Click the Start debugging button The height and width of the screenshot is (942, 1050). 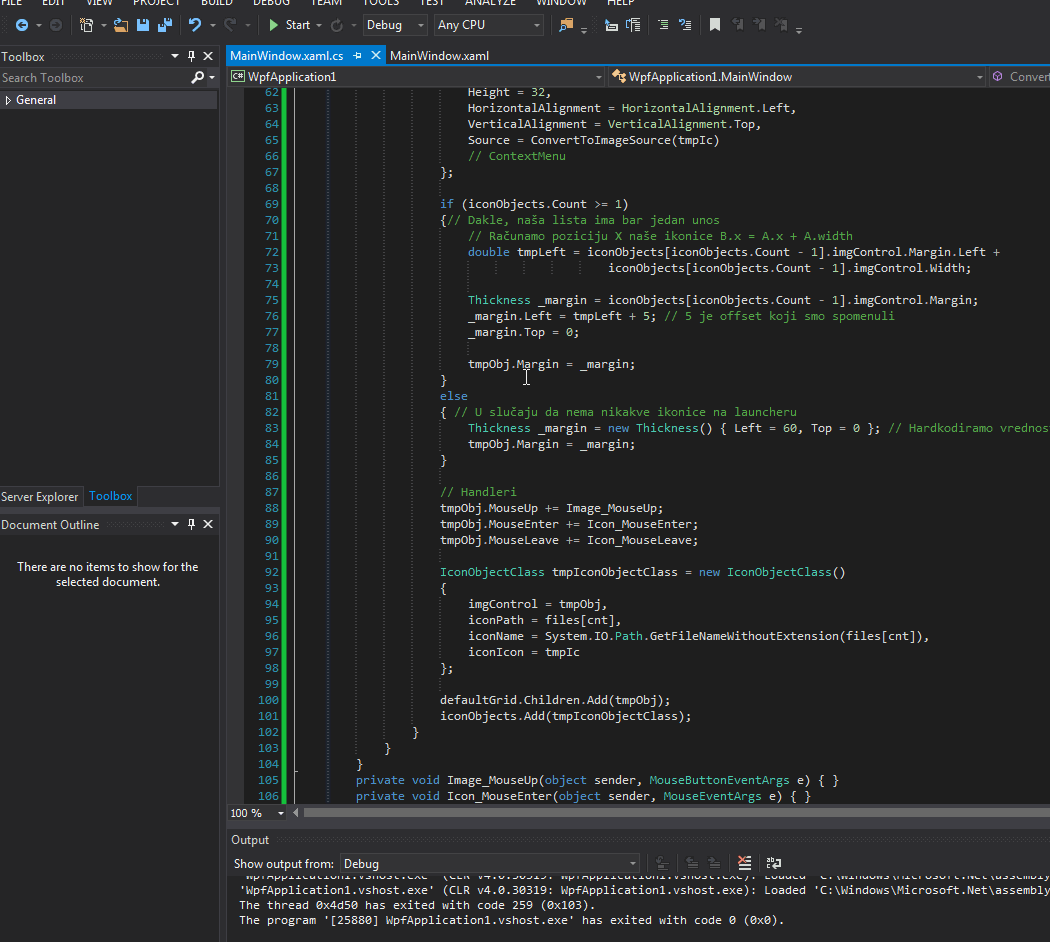(x=289, y=25)
